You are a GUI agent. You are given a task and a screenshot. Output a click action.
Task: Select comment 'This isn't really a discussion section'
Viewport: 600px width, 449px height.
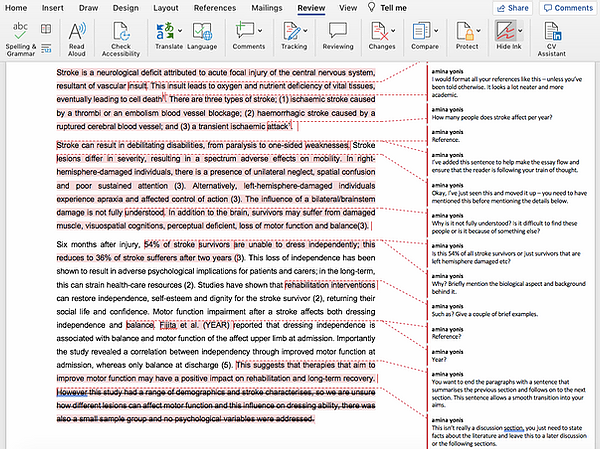[509, 432]
